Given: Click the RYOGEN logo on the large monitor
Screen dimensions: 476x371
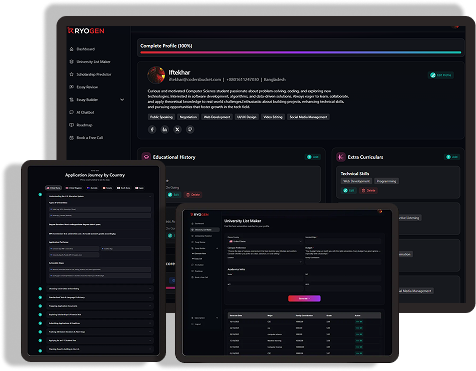Looking at the screenshot, I should 86,31.
